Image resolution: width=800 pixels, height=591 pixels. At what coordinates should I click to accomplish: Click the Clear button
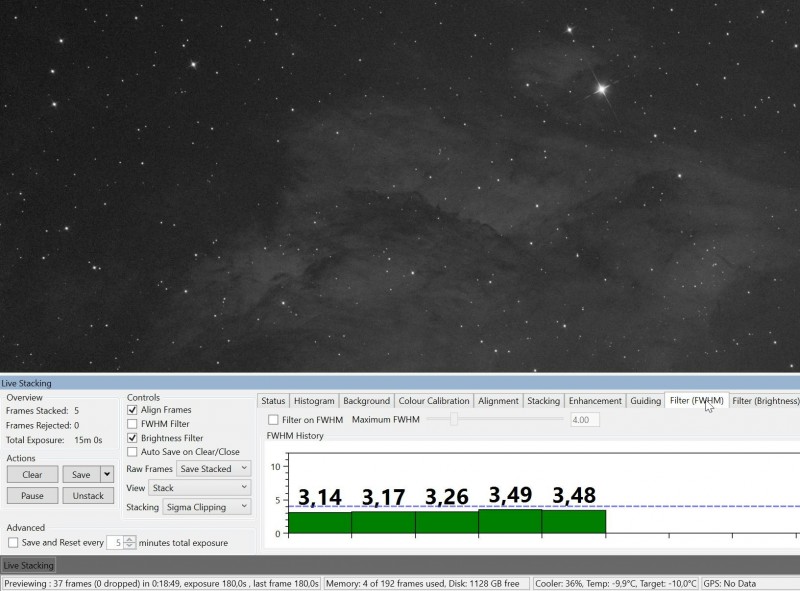[x=32, y=474]
